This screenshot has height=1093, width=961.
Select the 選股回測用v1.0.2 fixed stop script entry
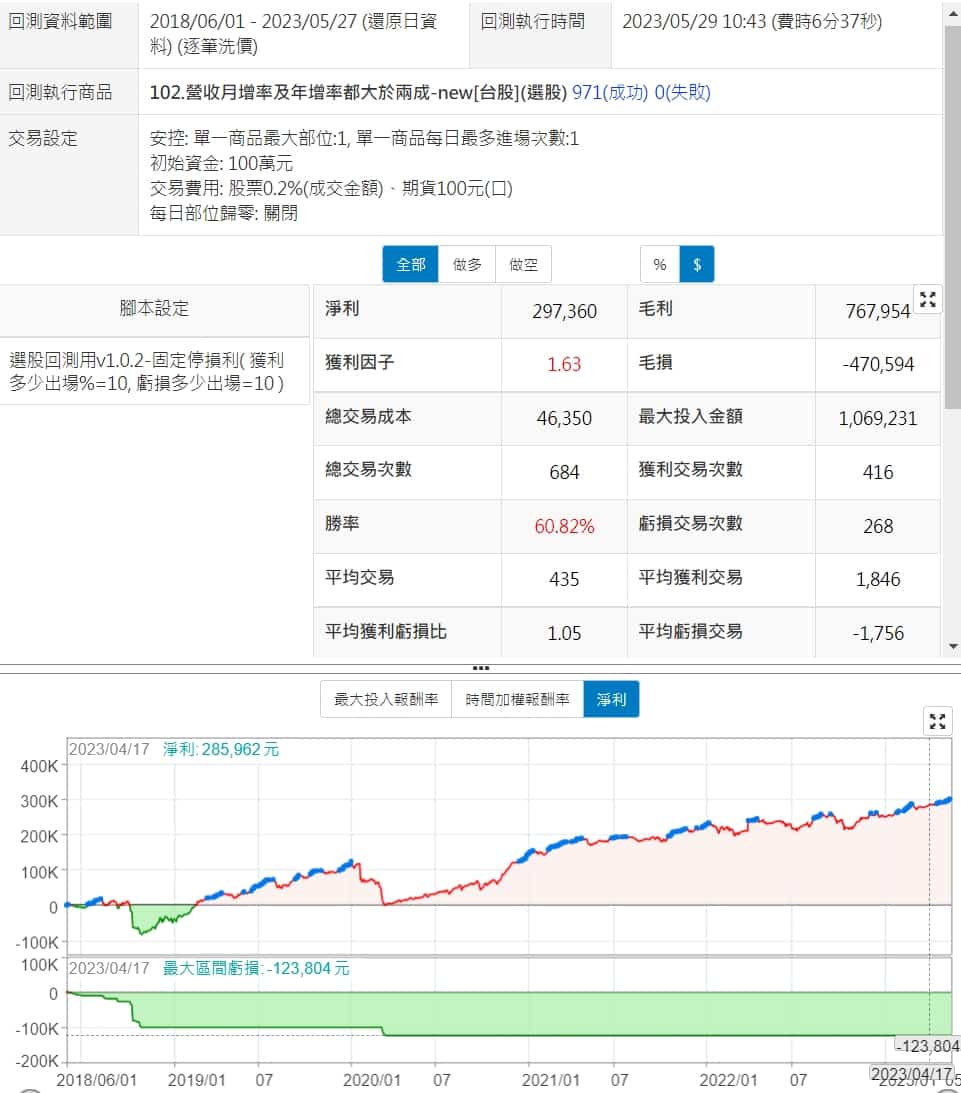pos(148,371)
